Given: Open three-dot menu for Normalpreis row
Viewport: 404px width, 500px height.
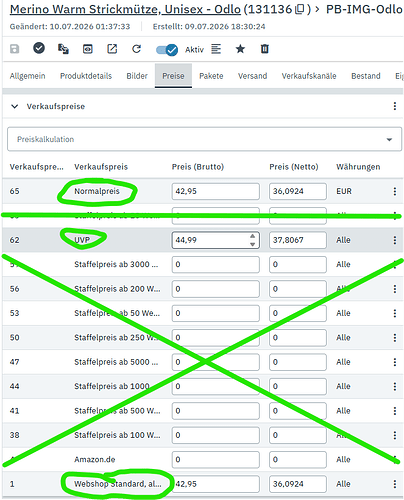Looking at the screenshot, I should pyautogui.click(x=395, y=191).
